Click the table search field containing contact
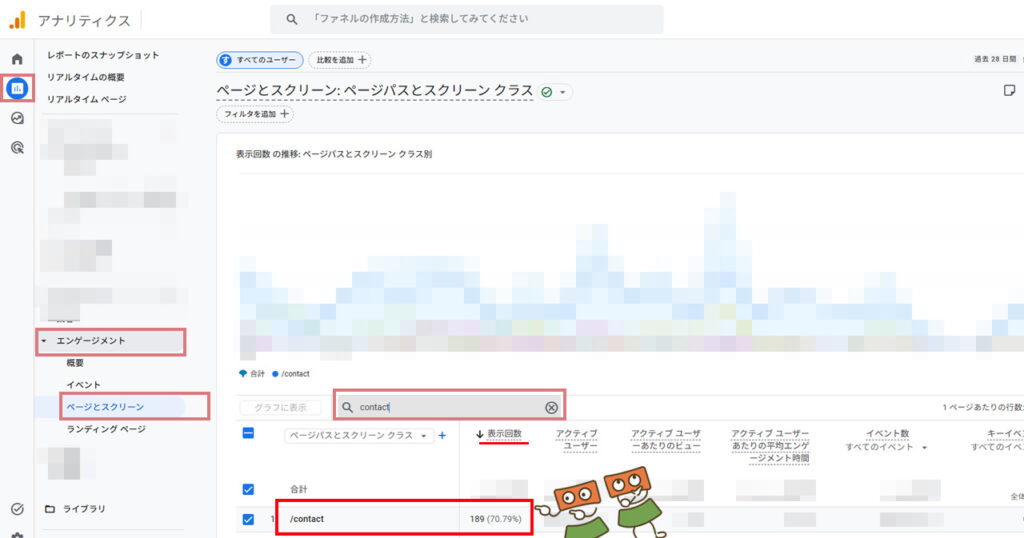The height and width of the screenshot is (538, 1024). 449,407
